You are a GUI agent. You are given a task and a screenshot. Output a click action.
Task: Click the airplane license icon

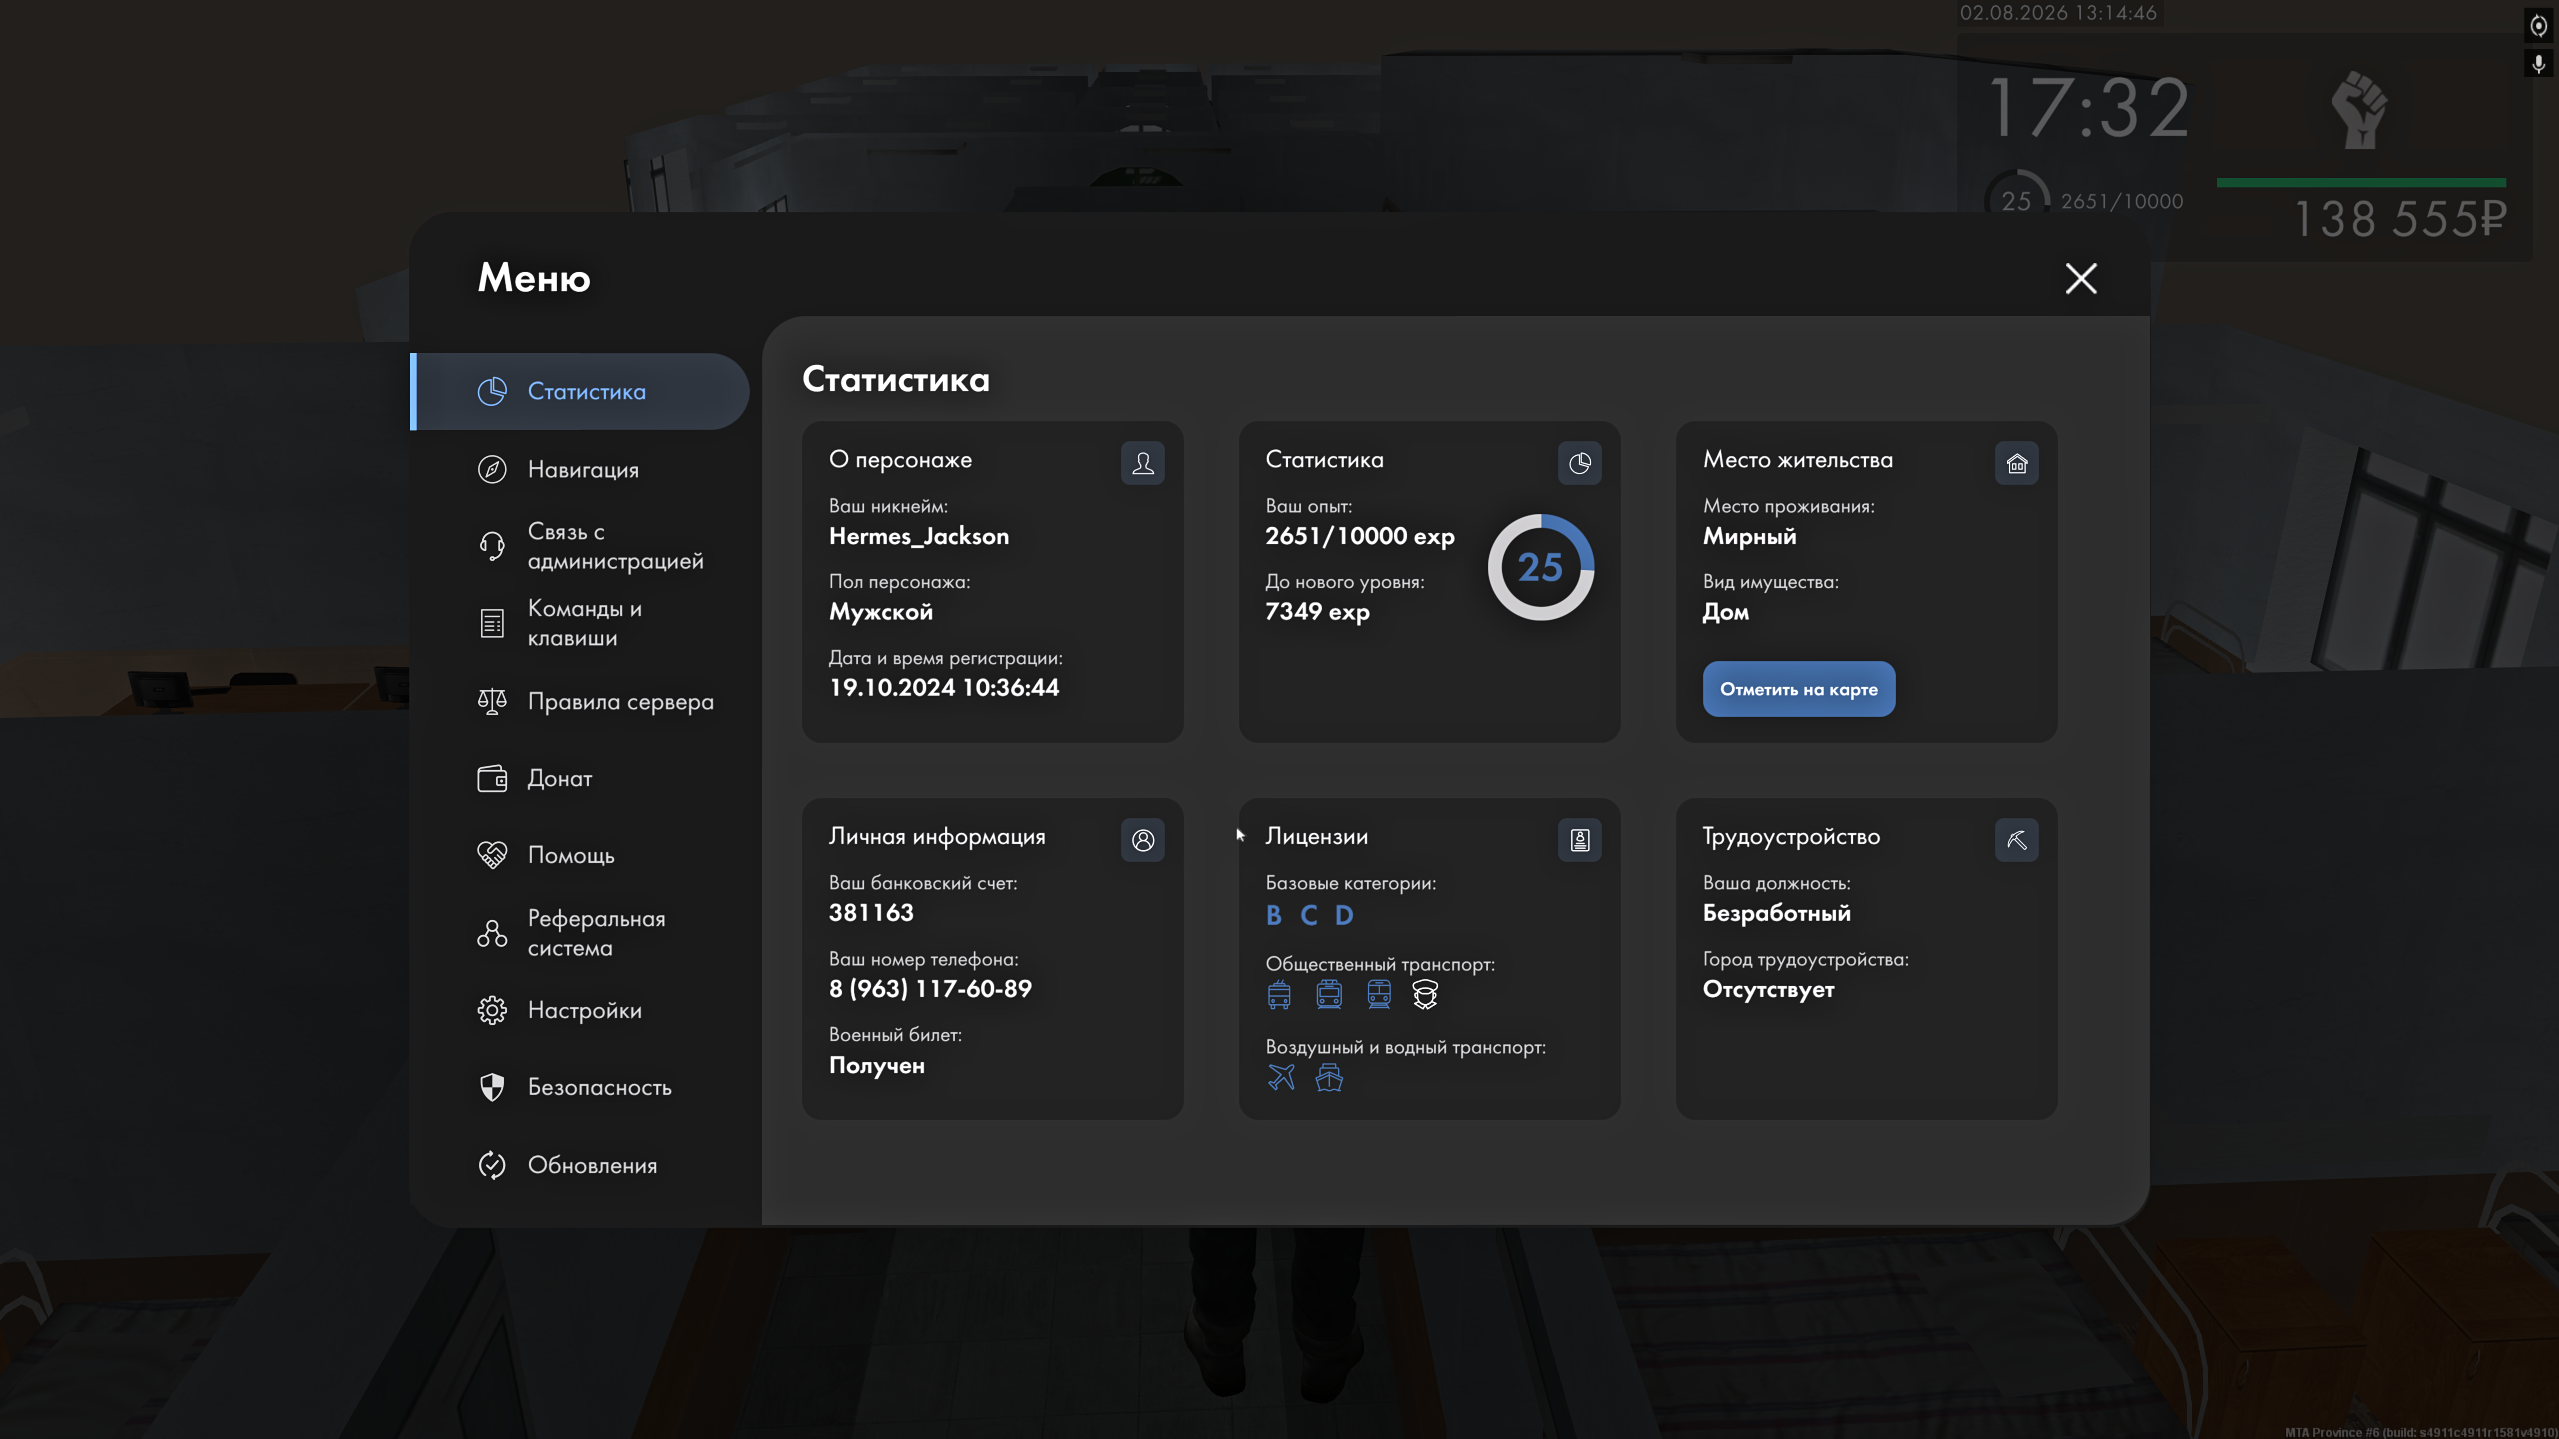point(1281,1078)
